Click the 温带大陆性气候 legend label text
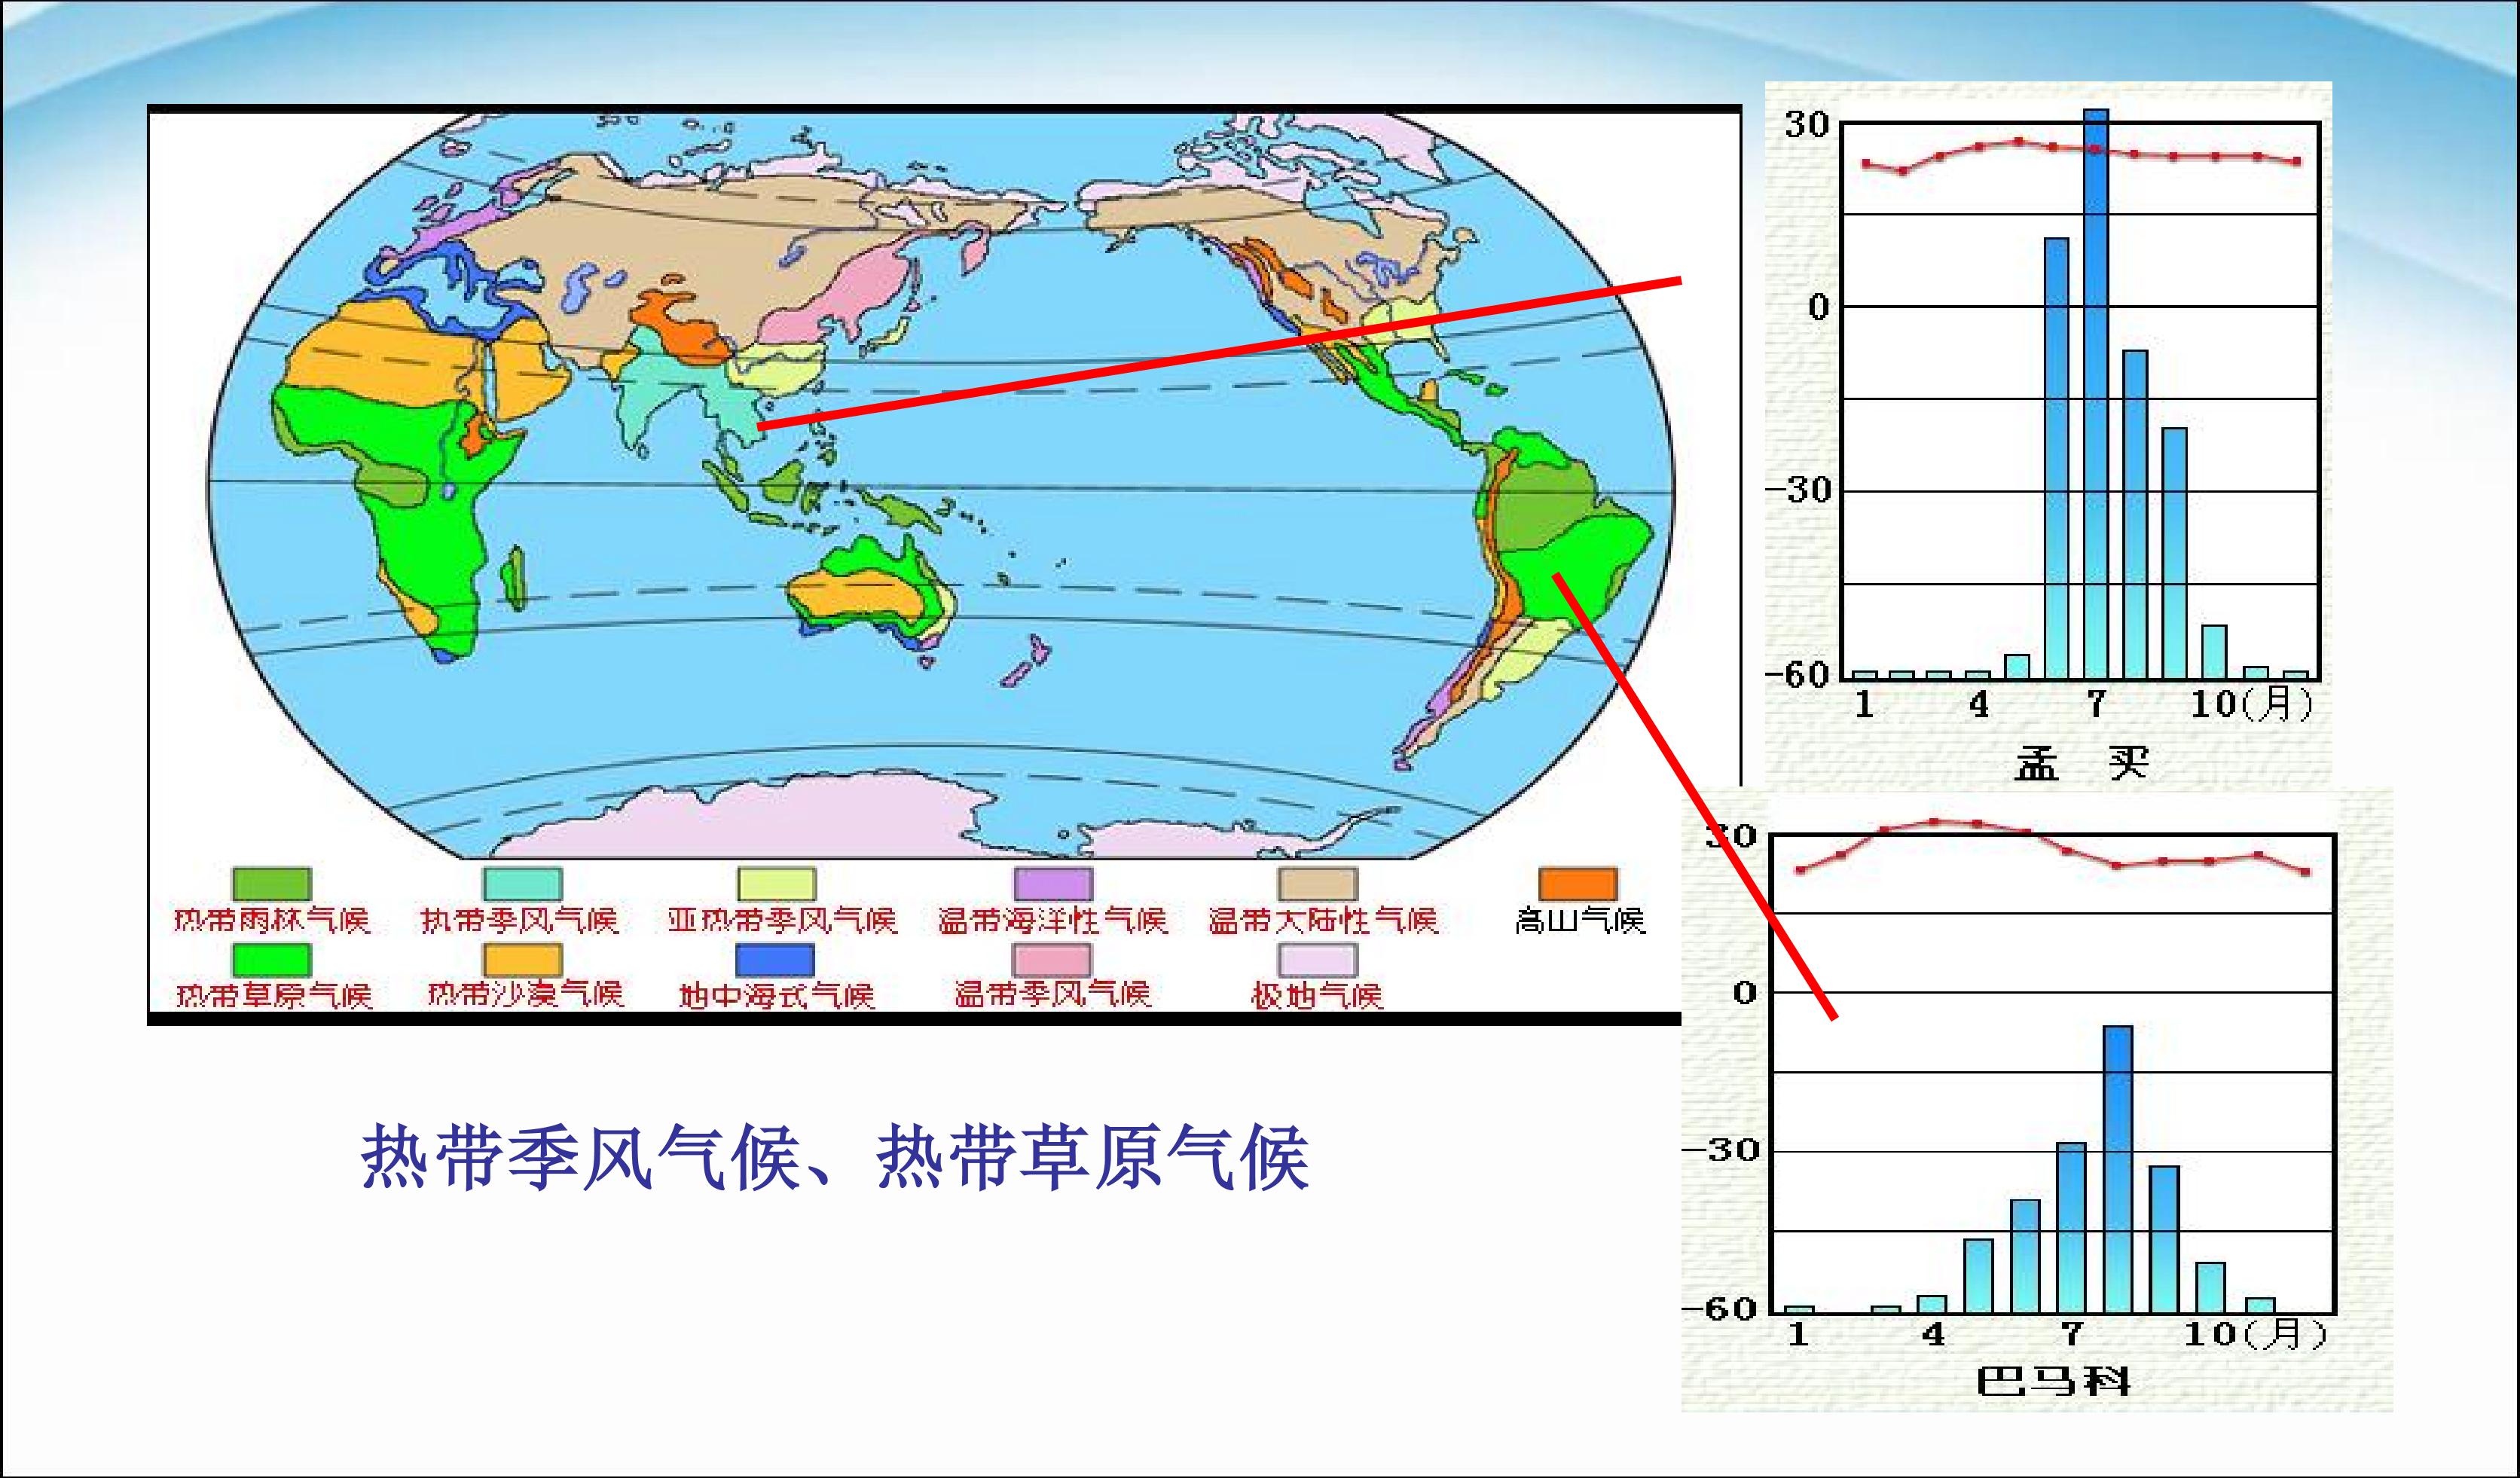This screenshot has height=1478, width=2520. tap(1322, 920)
